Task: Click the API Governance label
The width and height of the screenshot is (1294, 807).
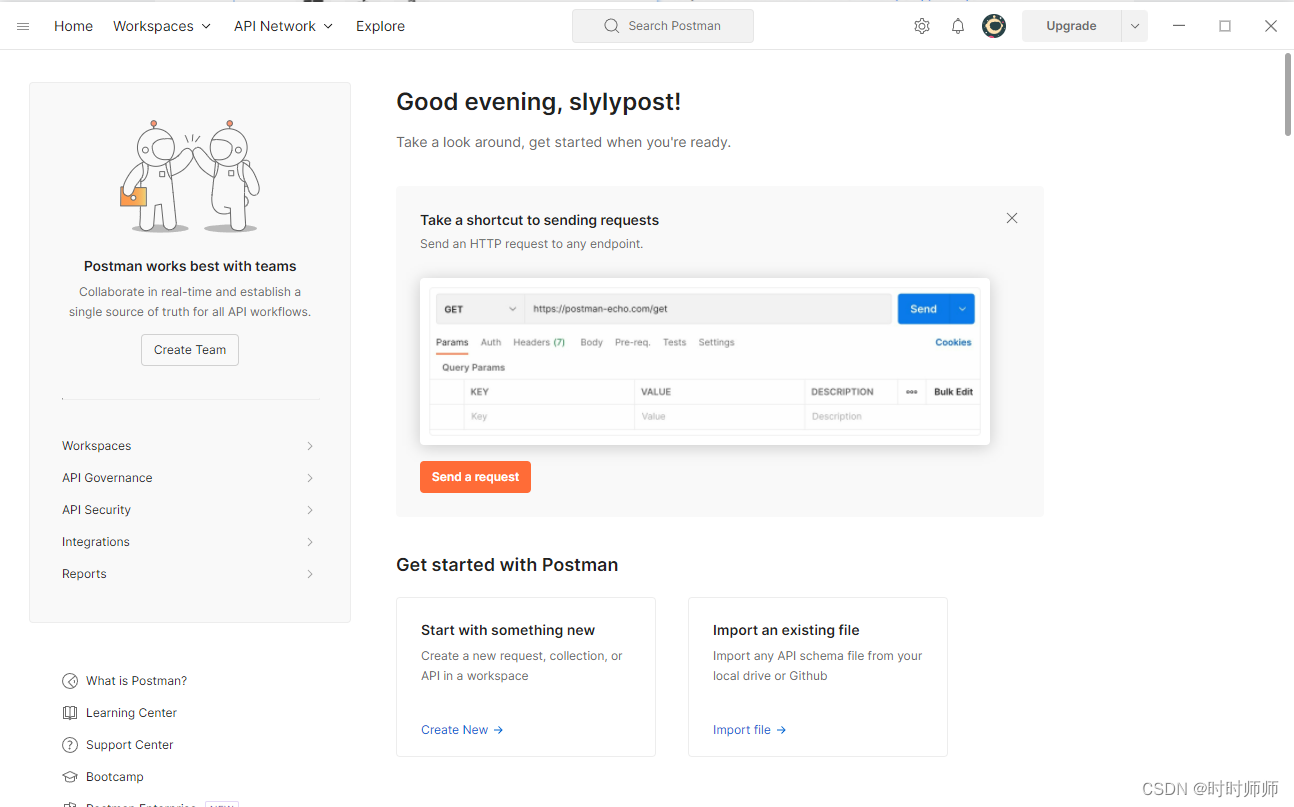Action: 107,478
